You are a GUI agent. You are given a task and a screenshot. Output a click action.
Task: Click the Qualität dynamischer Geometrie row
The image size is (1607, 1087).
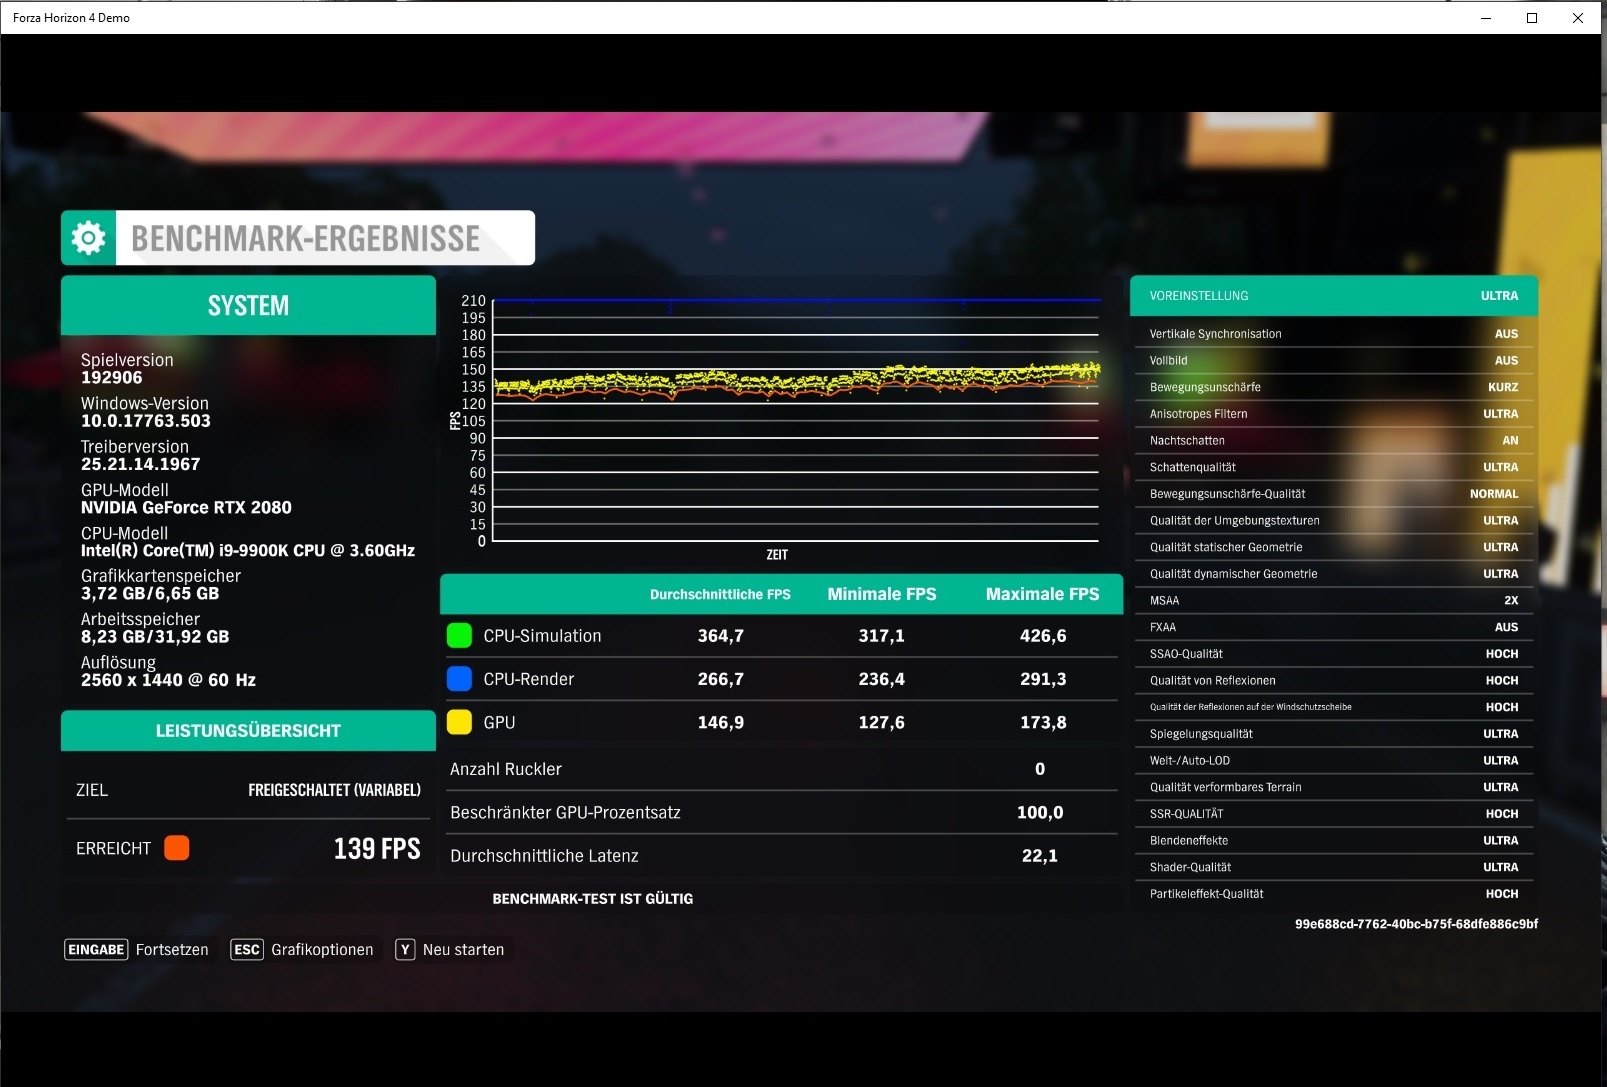click(x=1334, y=574)
